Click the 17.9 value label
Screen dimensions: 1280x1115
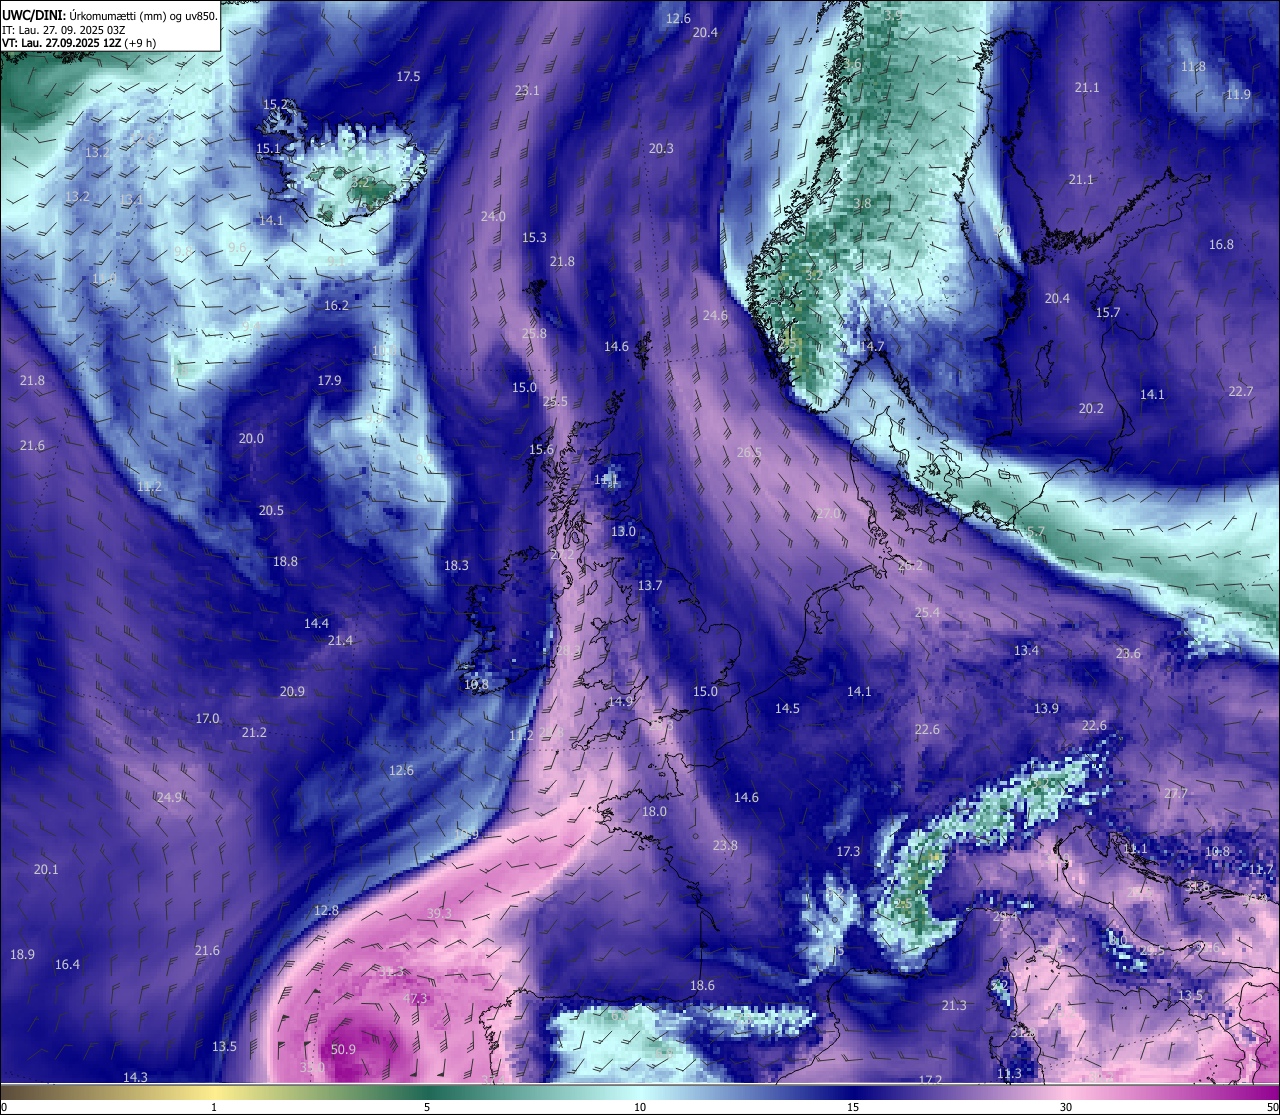coord(329,380)
